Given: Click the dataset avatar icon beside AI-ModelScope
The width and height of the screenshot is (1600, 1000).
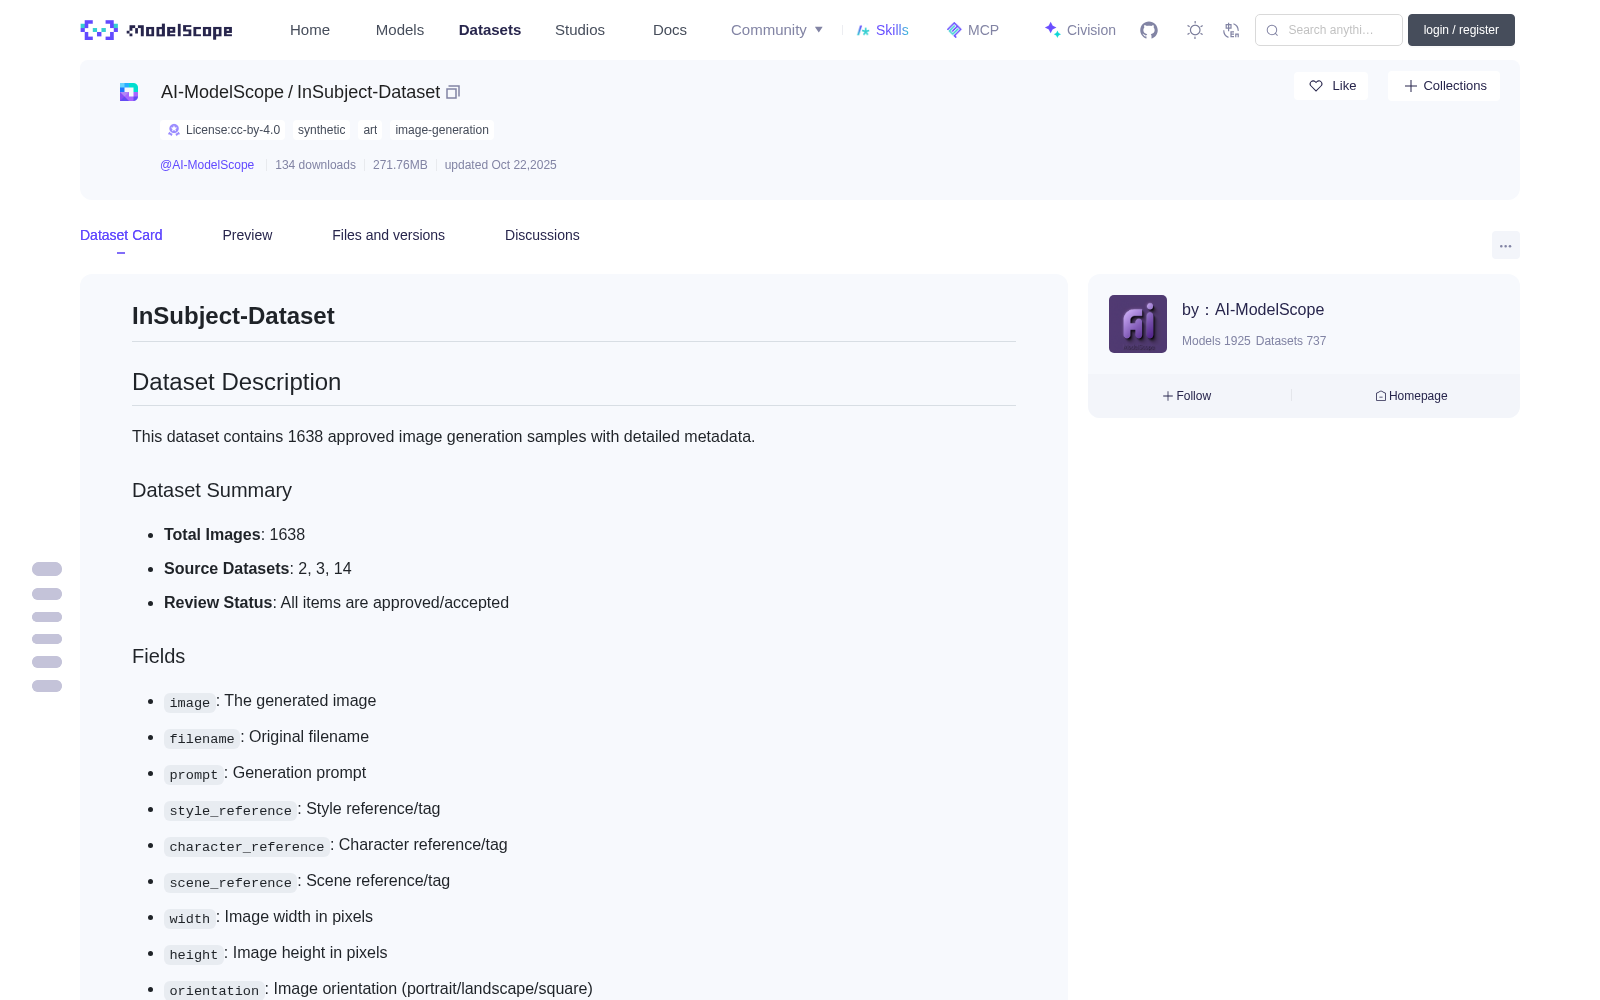Looking at the screenshot, I should (x=129, y=92).
